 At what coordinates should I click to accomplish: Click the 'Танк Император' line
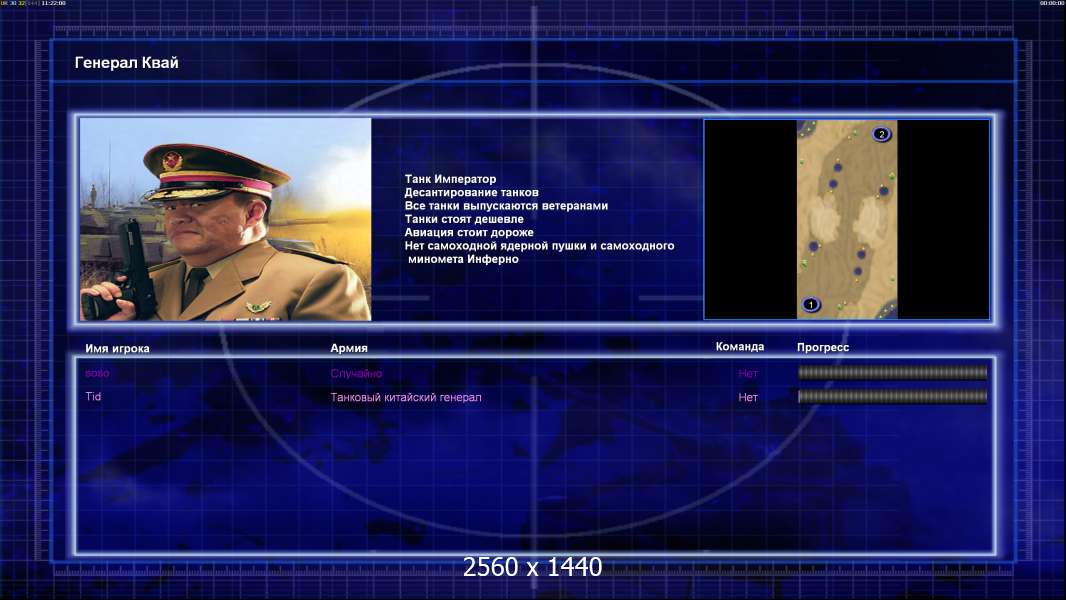(450, 179)
